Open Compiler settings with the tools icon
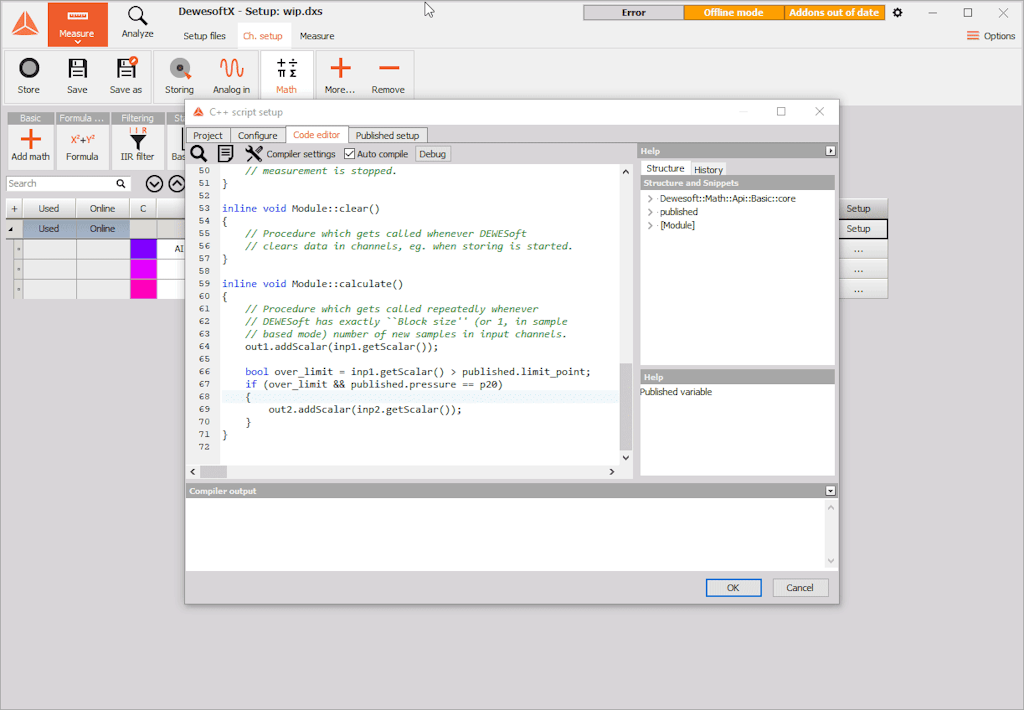Screen dimensions: 1024x710 [254, 154]
